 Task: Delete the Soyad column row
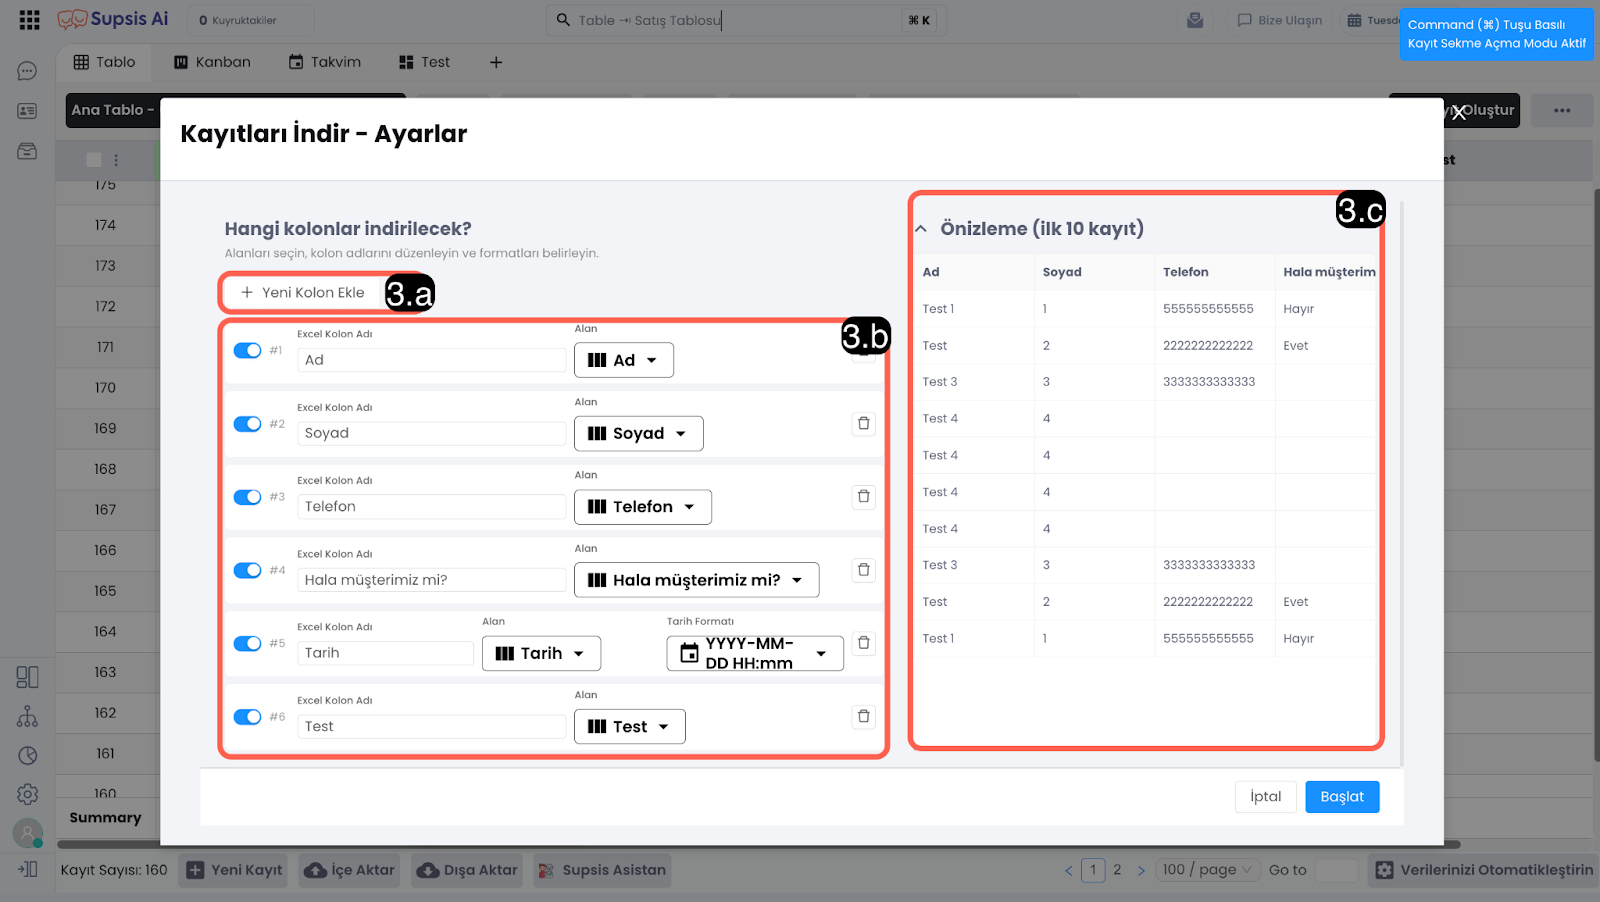pyautogui.click(x=863, y=424)
